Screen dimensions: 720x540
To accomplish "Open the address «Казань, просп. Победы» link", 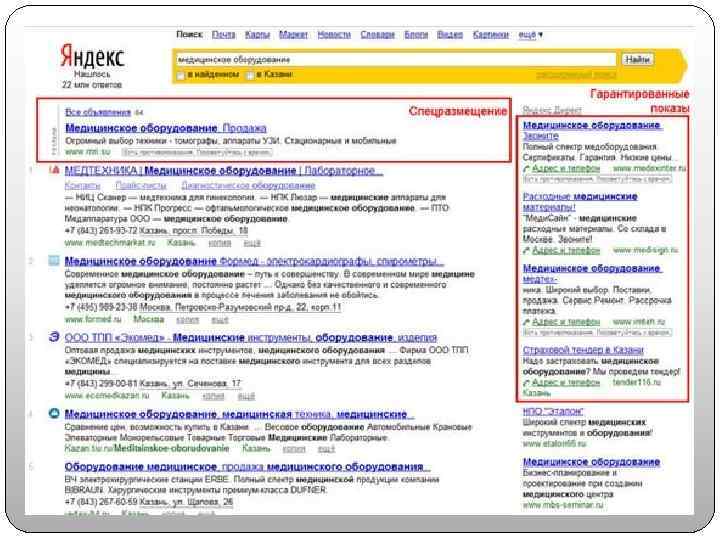I will click(x=193, y=231).
